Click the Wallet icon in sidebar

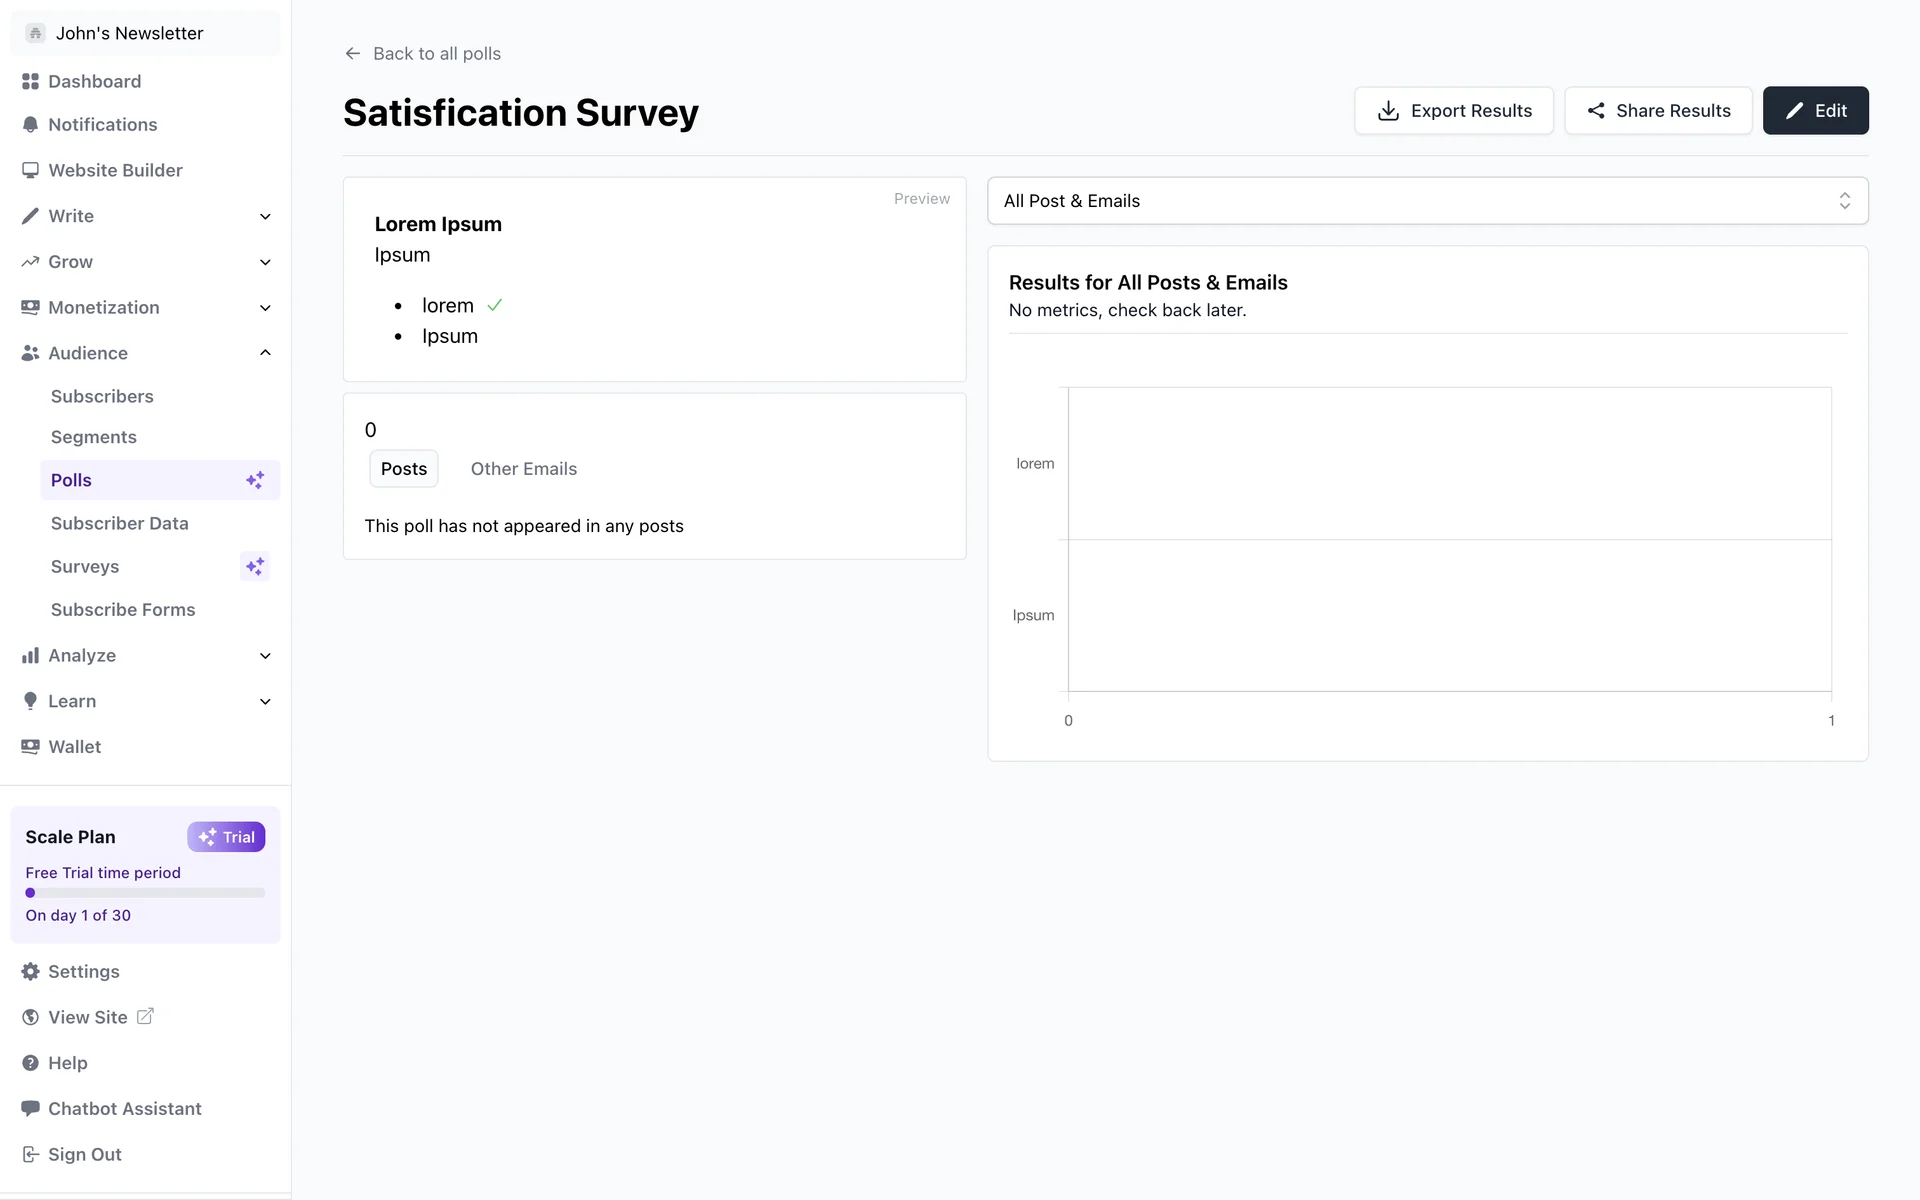[x=30, y=747]
